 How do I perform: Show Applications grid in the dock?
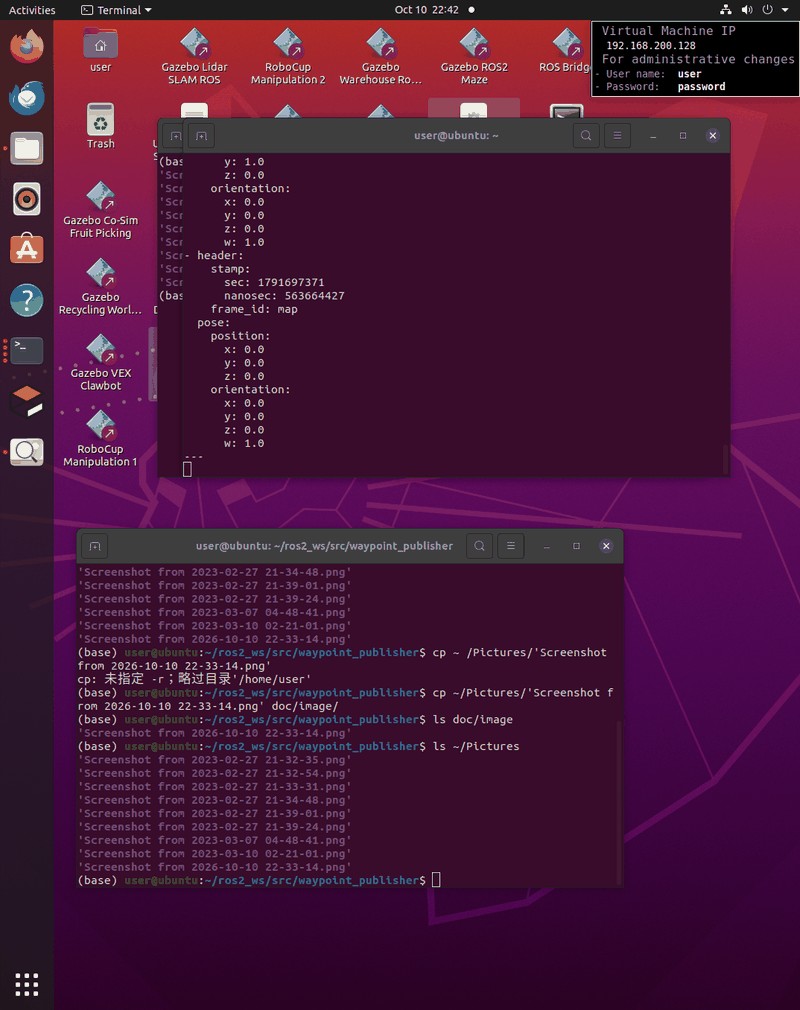(x=26, y=984)
